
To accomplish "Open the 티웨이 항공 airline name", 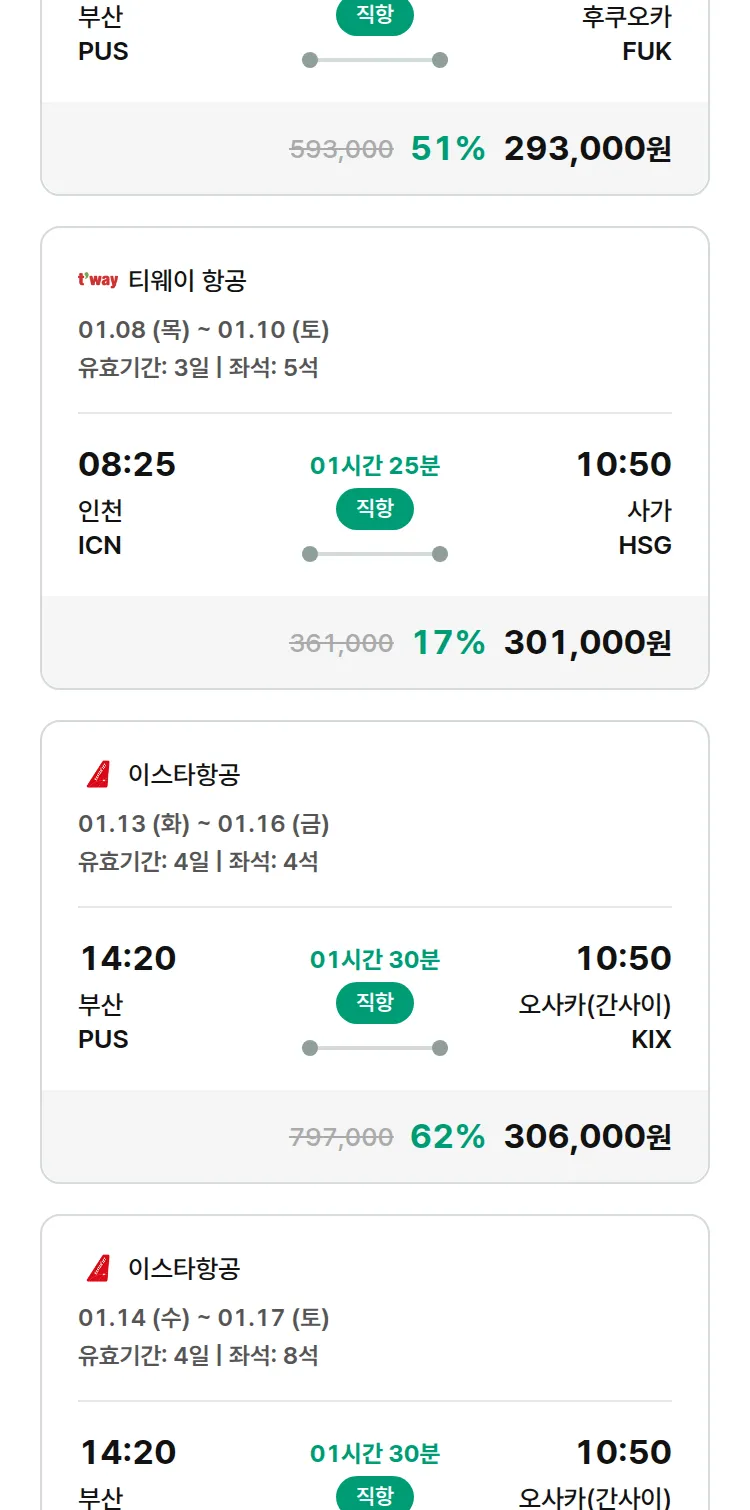I will [x=187, y=281].
